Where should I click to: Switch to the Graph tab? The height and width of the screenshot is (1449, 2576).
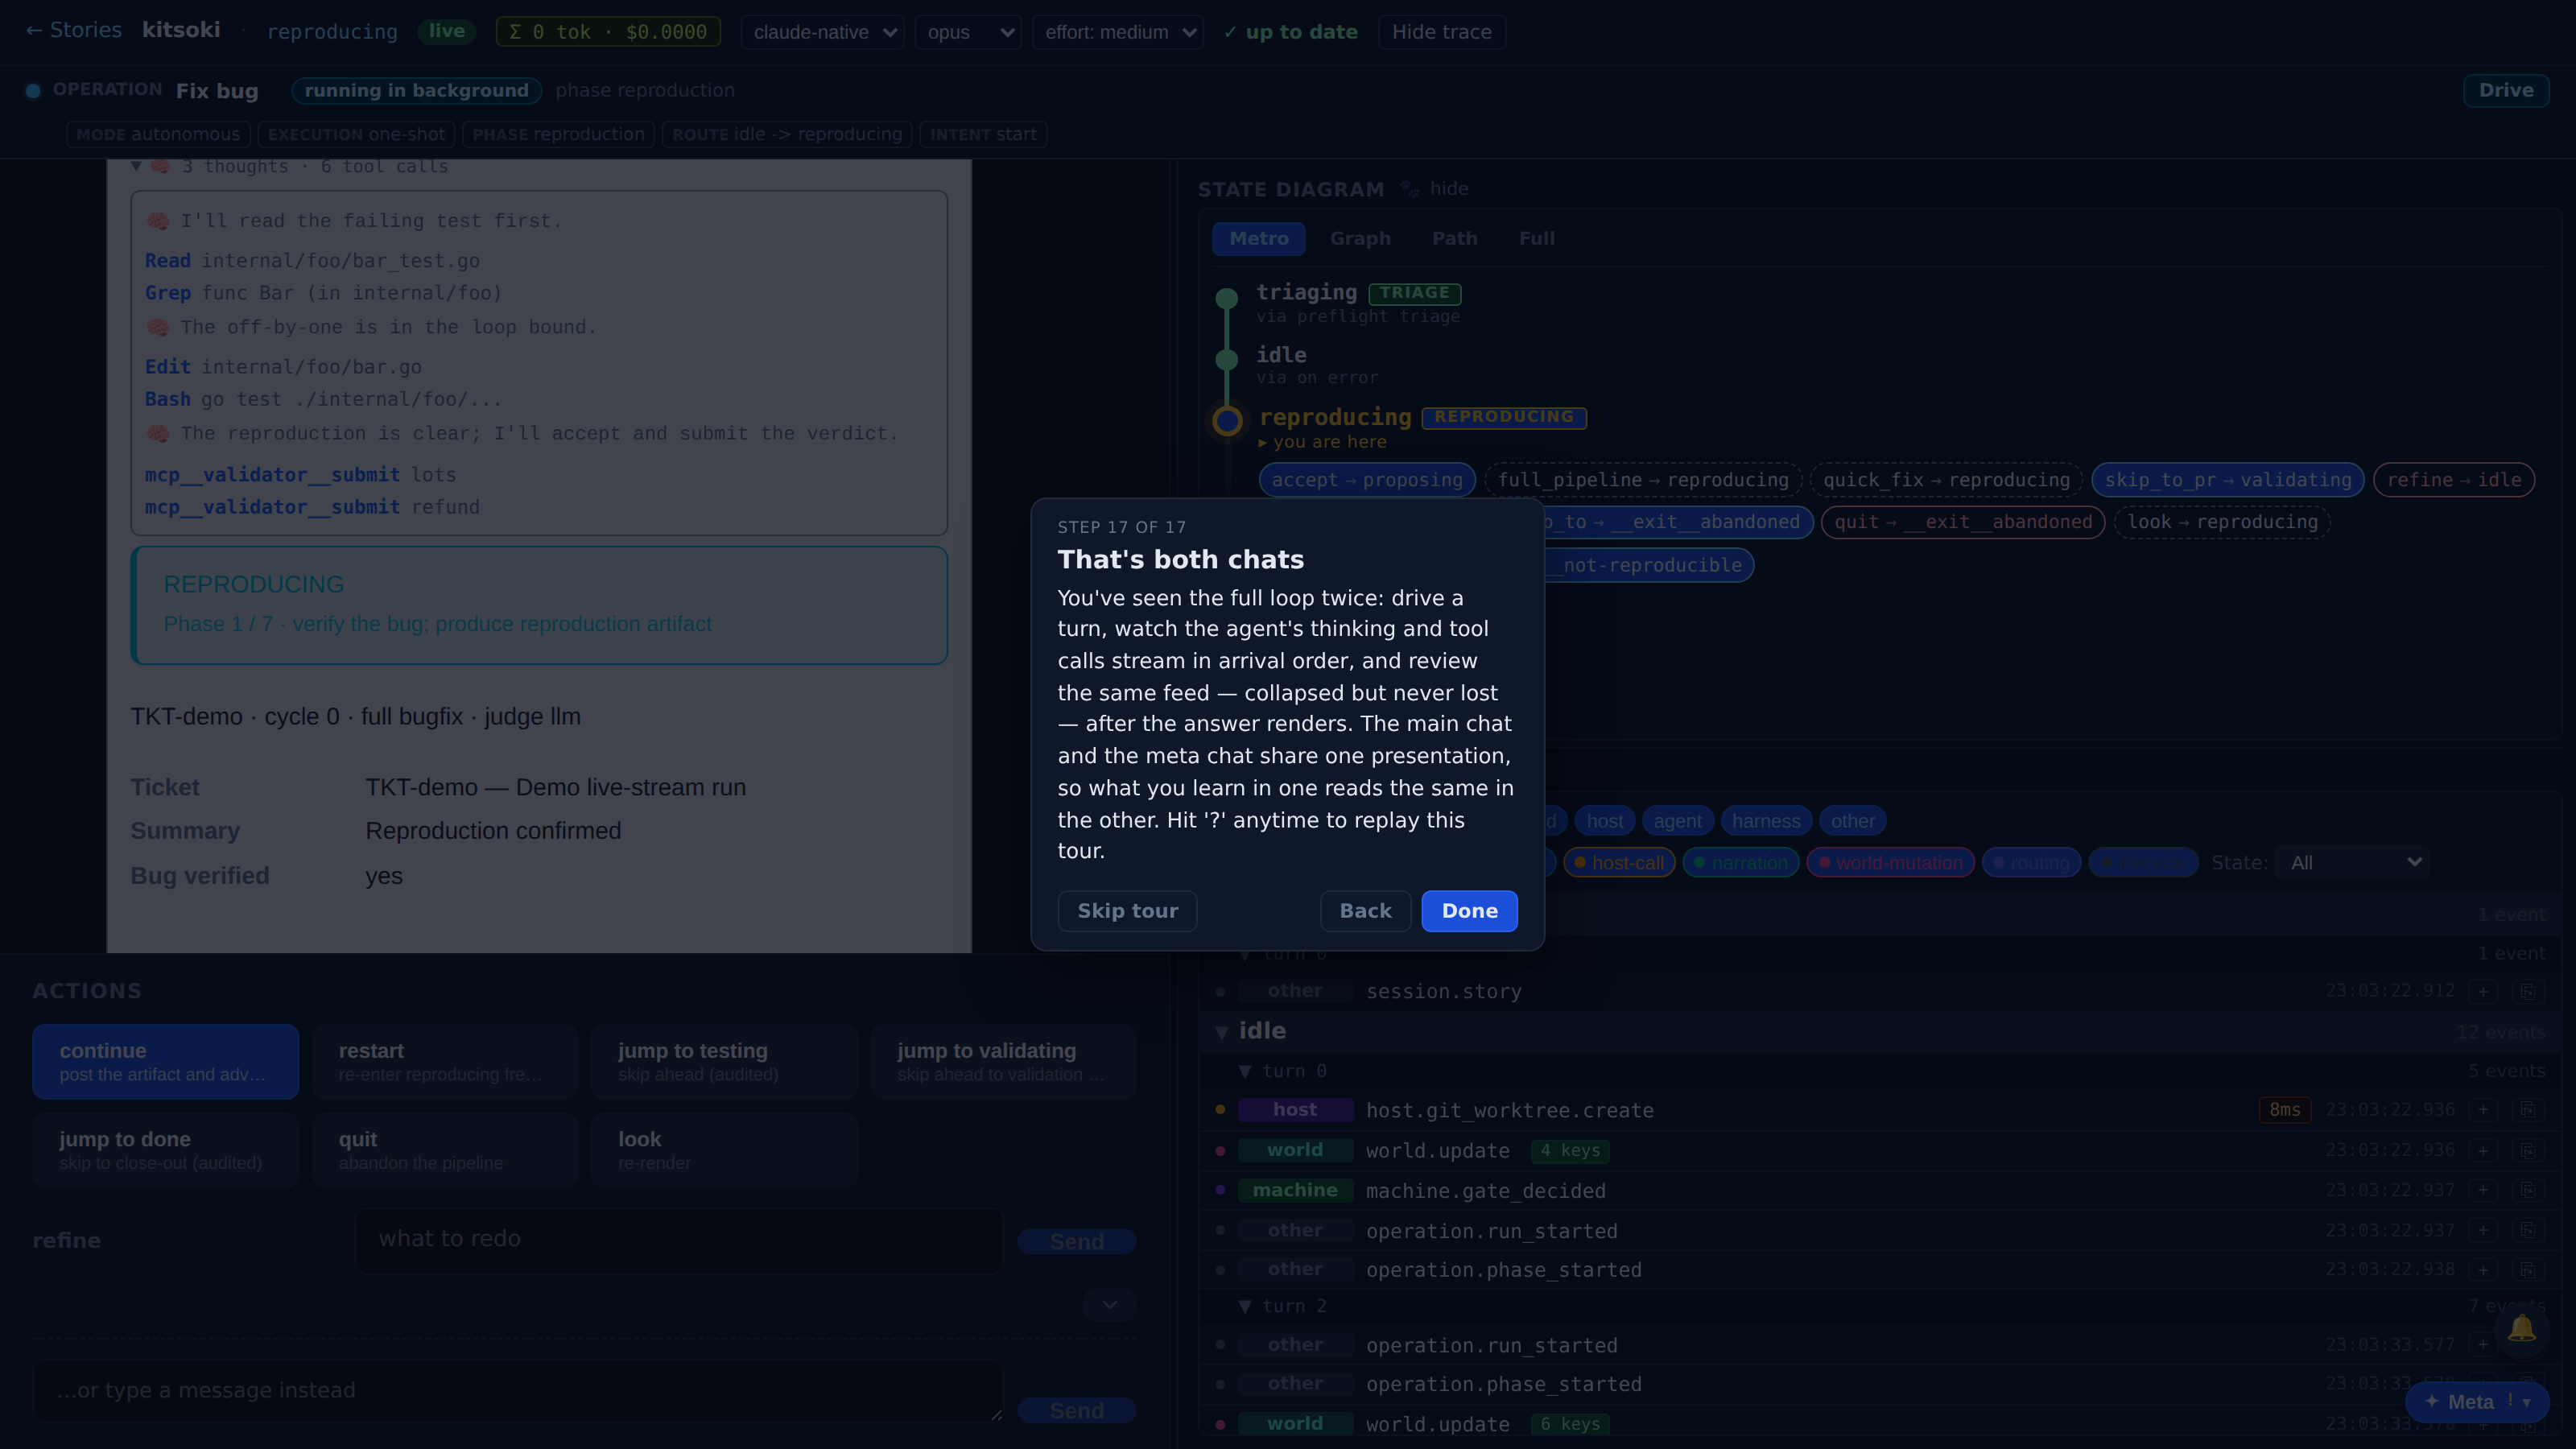coord(1360,238)
